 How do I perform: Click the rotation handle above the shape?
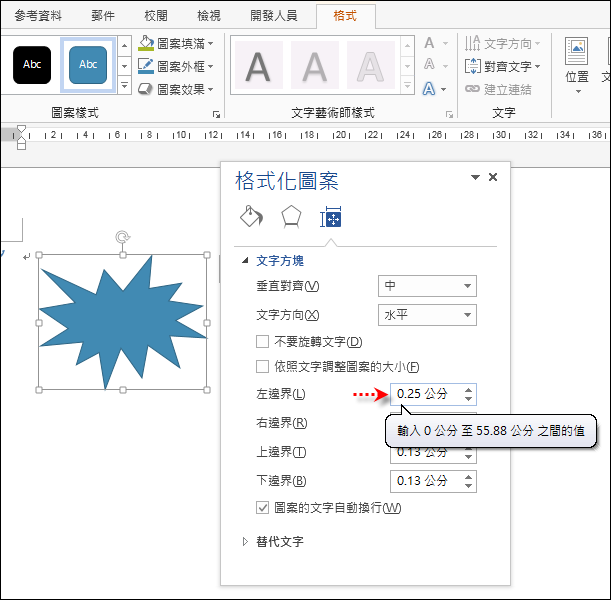(123, 236)
